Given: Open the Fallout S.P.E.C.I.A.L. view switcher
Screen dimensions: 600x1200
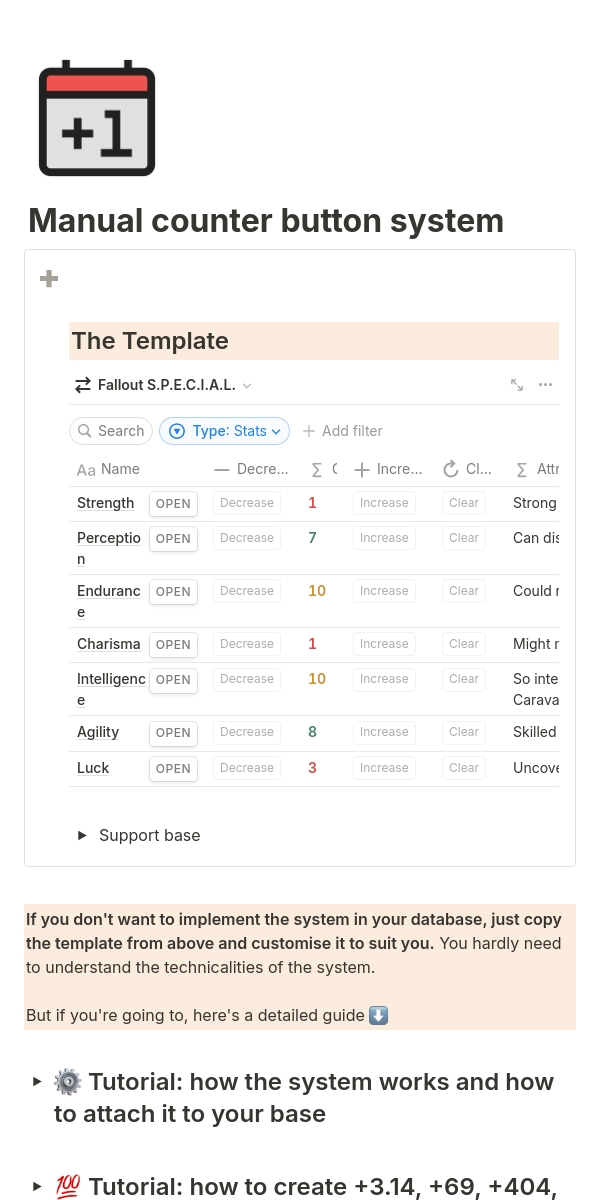Looking at the screenshot, I should point(163,385).
